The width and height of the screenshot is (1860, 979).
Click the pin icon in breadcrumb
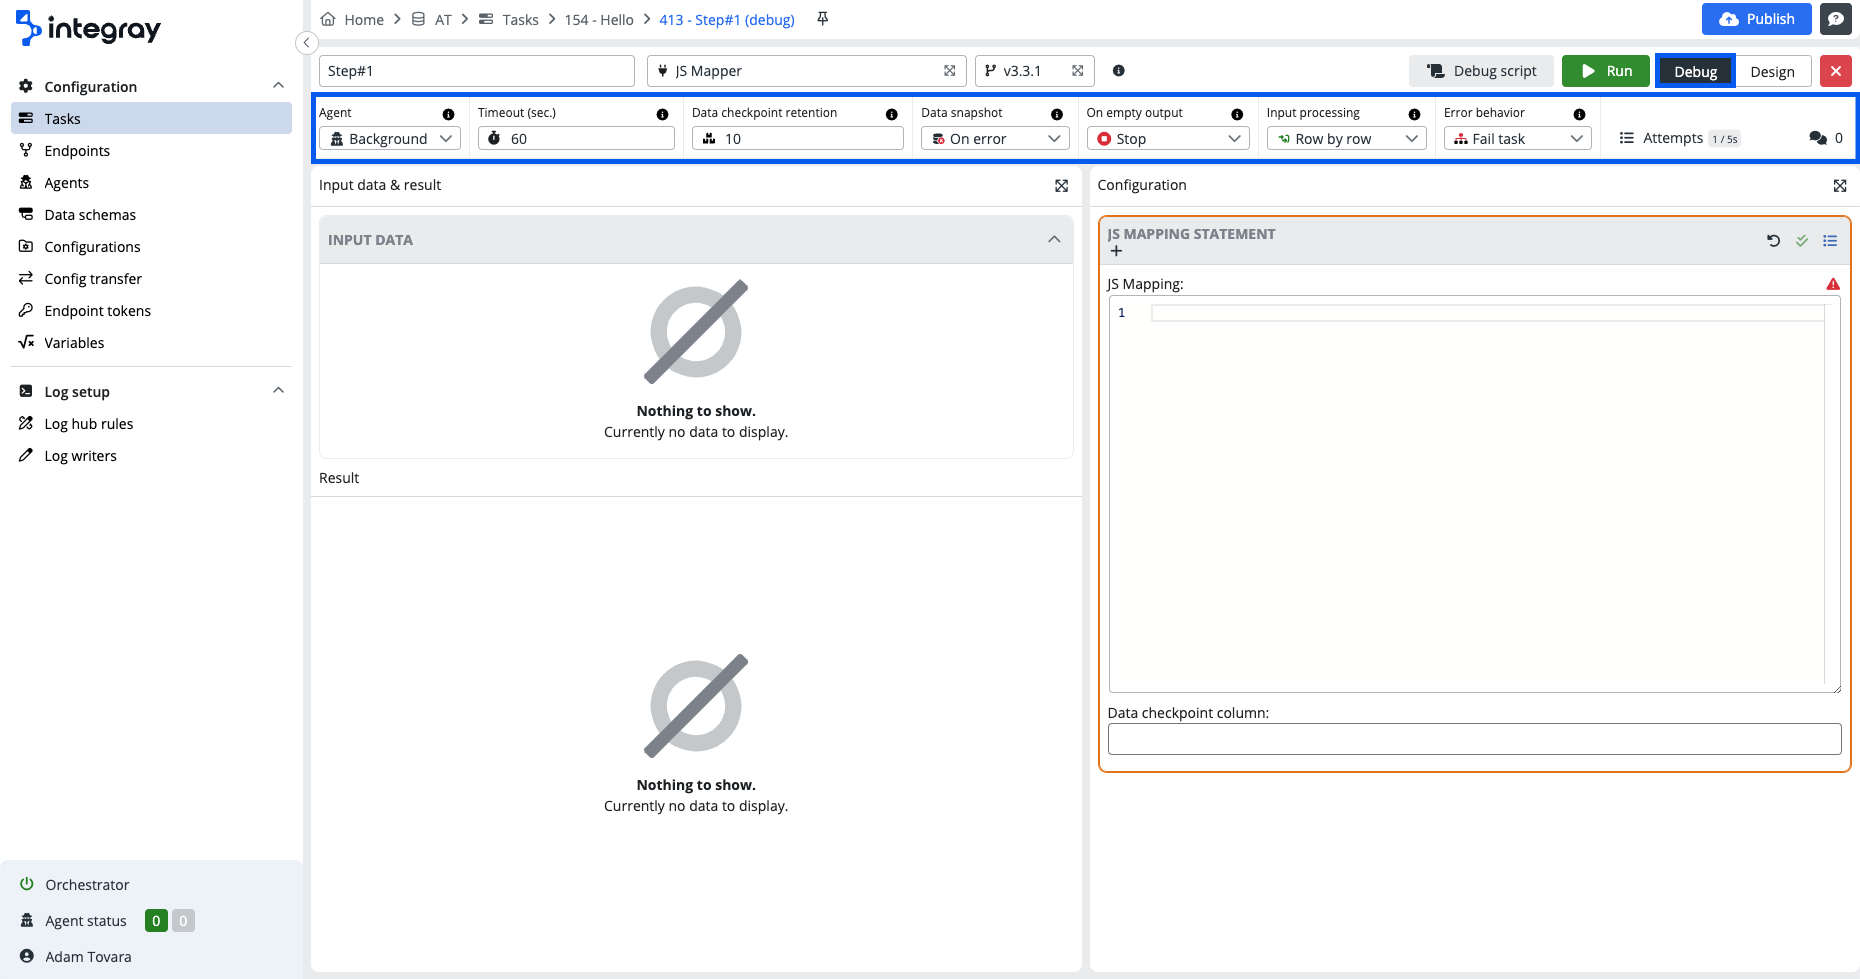point(822,19)
